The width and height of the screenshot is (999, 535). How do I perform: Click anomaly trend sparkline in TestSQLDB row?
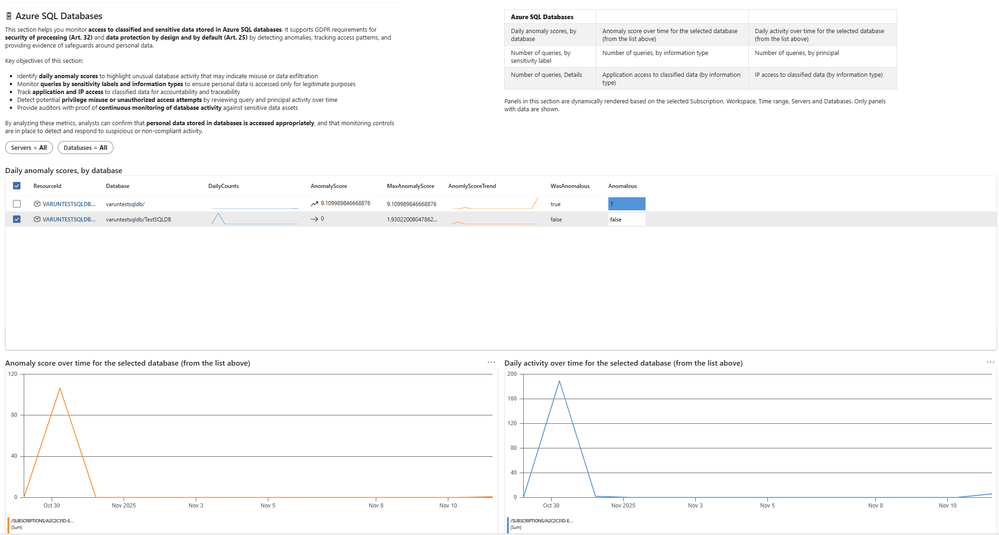point(495,222)
